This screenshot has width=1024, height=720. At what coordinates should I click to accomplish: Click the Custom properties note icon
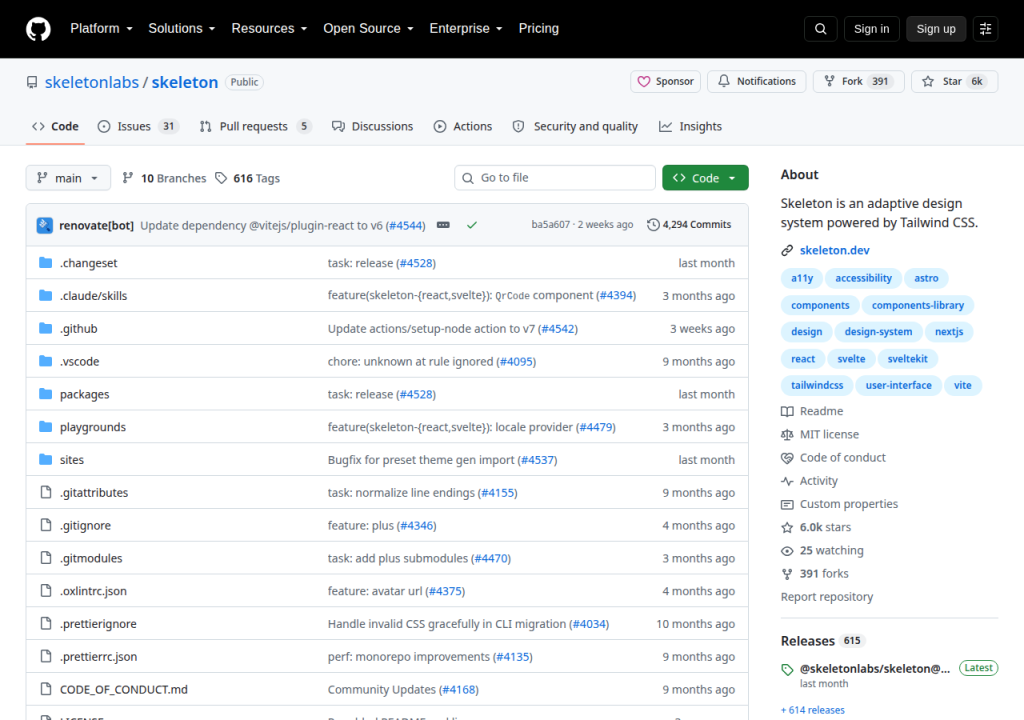click(787, 504)
